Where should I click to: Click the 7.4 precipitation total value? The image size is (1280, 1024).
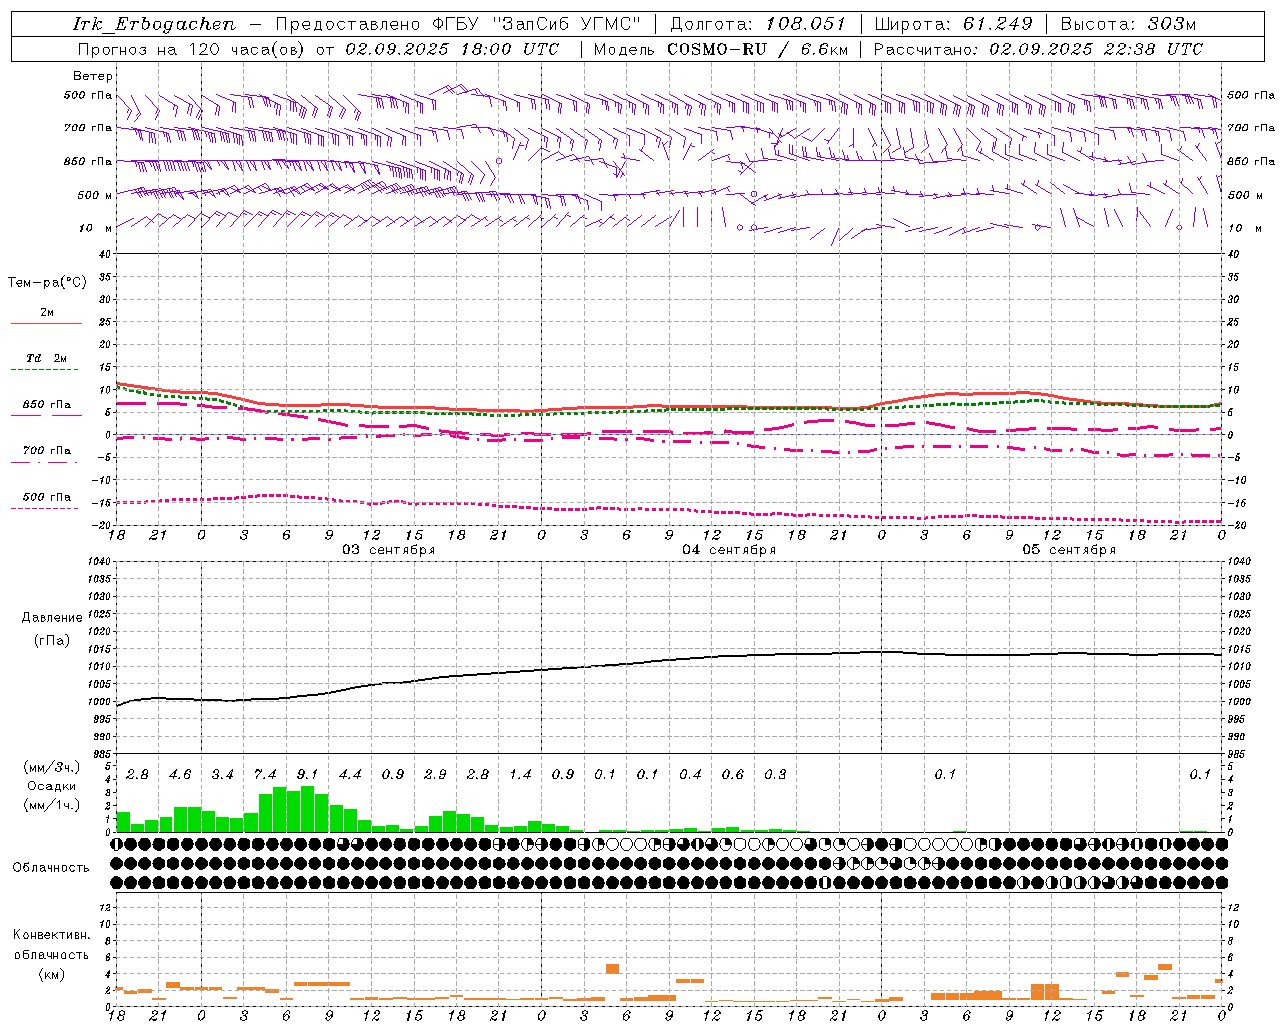click(265, 775)
